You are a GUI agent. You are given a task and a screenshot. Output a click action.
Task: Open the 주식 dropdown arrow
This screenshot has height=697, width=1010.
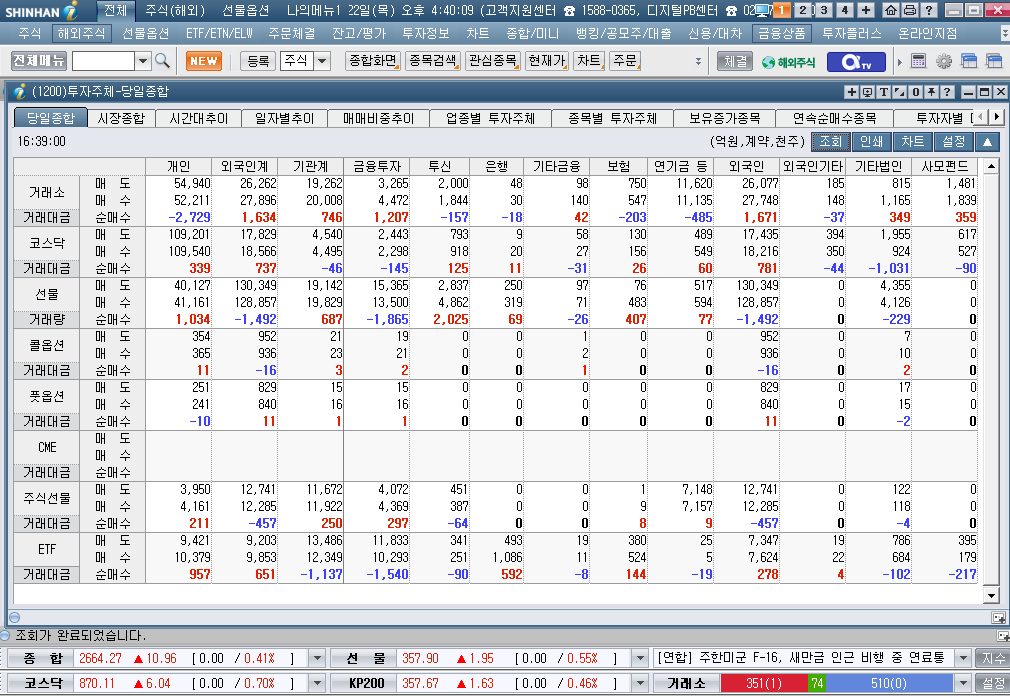pos(322,61)
